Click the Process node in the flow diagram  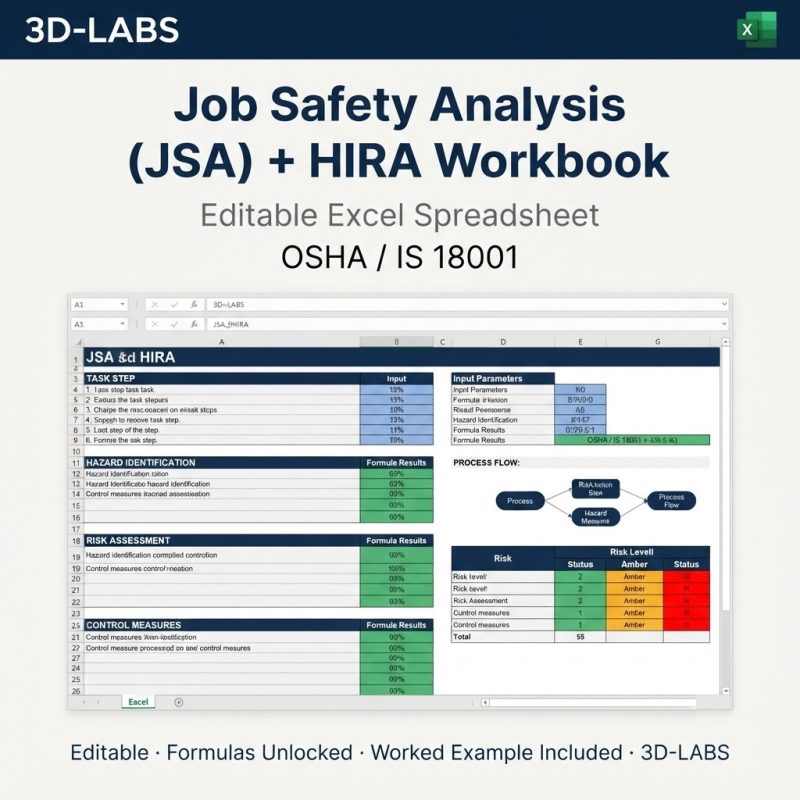pos(520,501)
